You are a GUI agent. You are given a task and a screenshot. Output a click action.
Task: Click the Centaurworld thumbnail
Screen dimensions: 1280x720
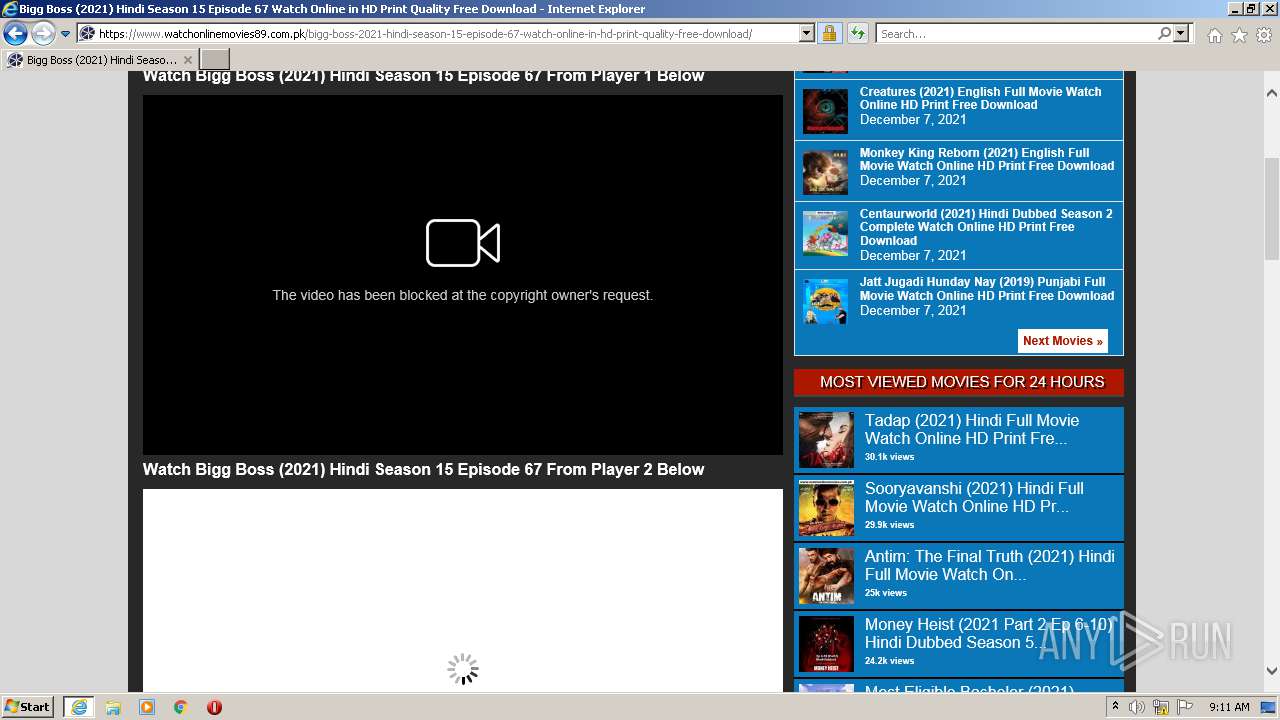825,233
